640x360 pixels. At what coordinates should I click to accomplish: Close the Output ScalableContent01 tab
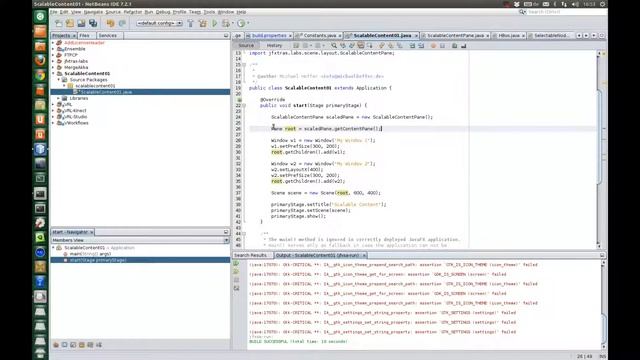[364, 256]
